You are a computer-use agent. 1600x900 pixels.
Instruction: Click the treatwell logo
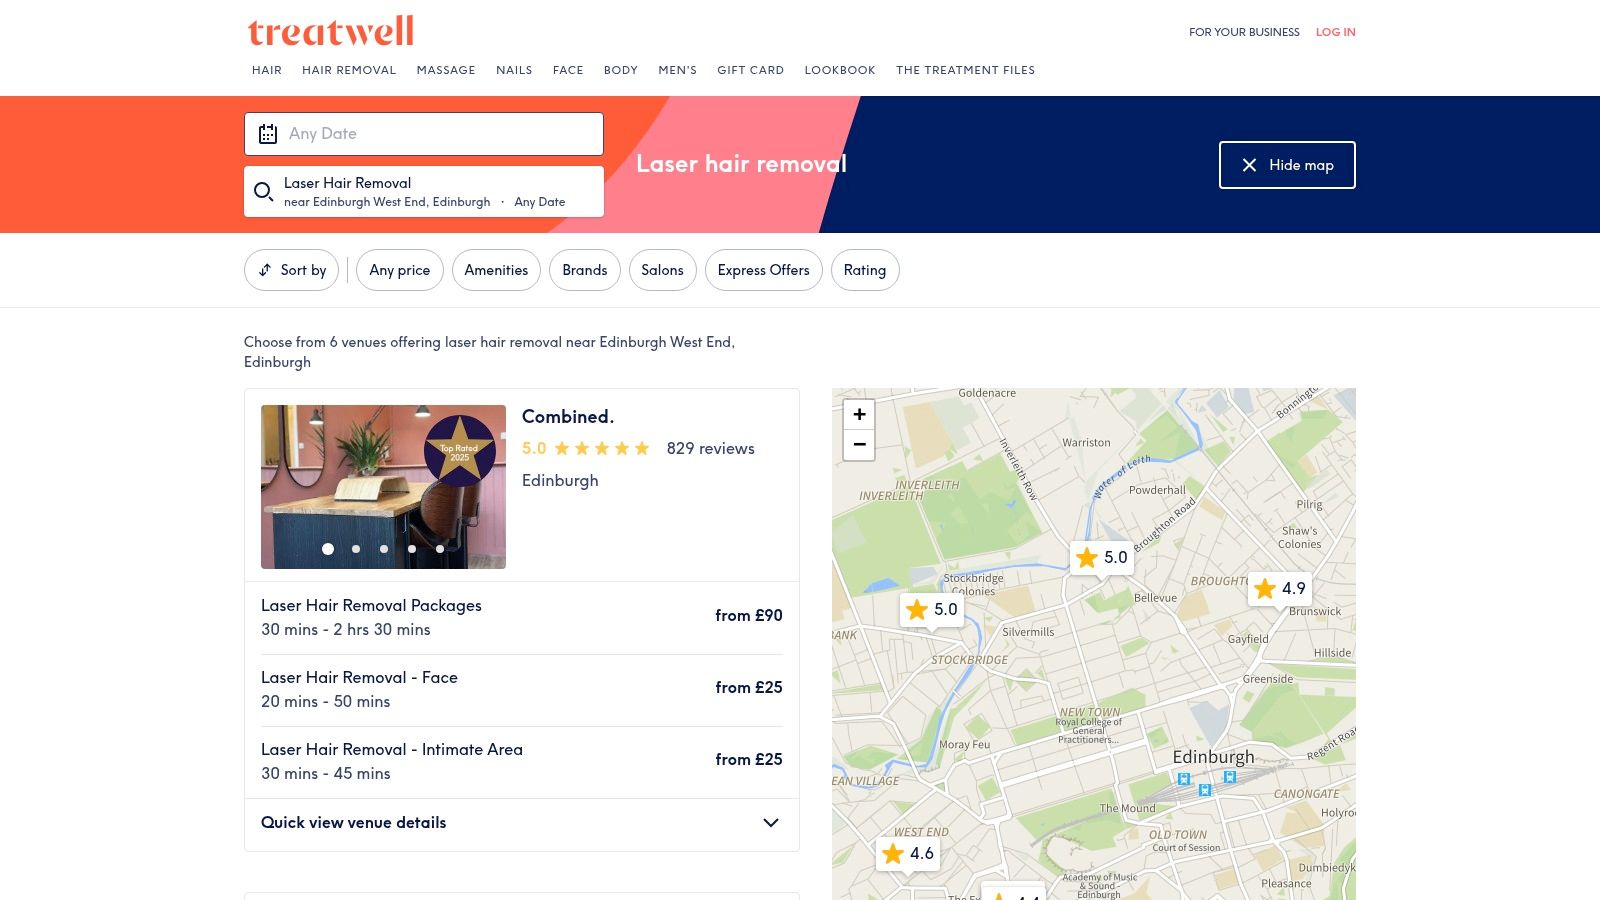331,31
